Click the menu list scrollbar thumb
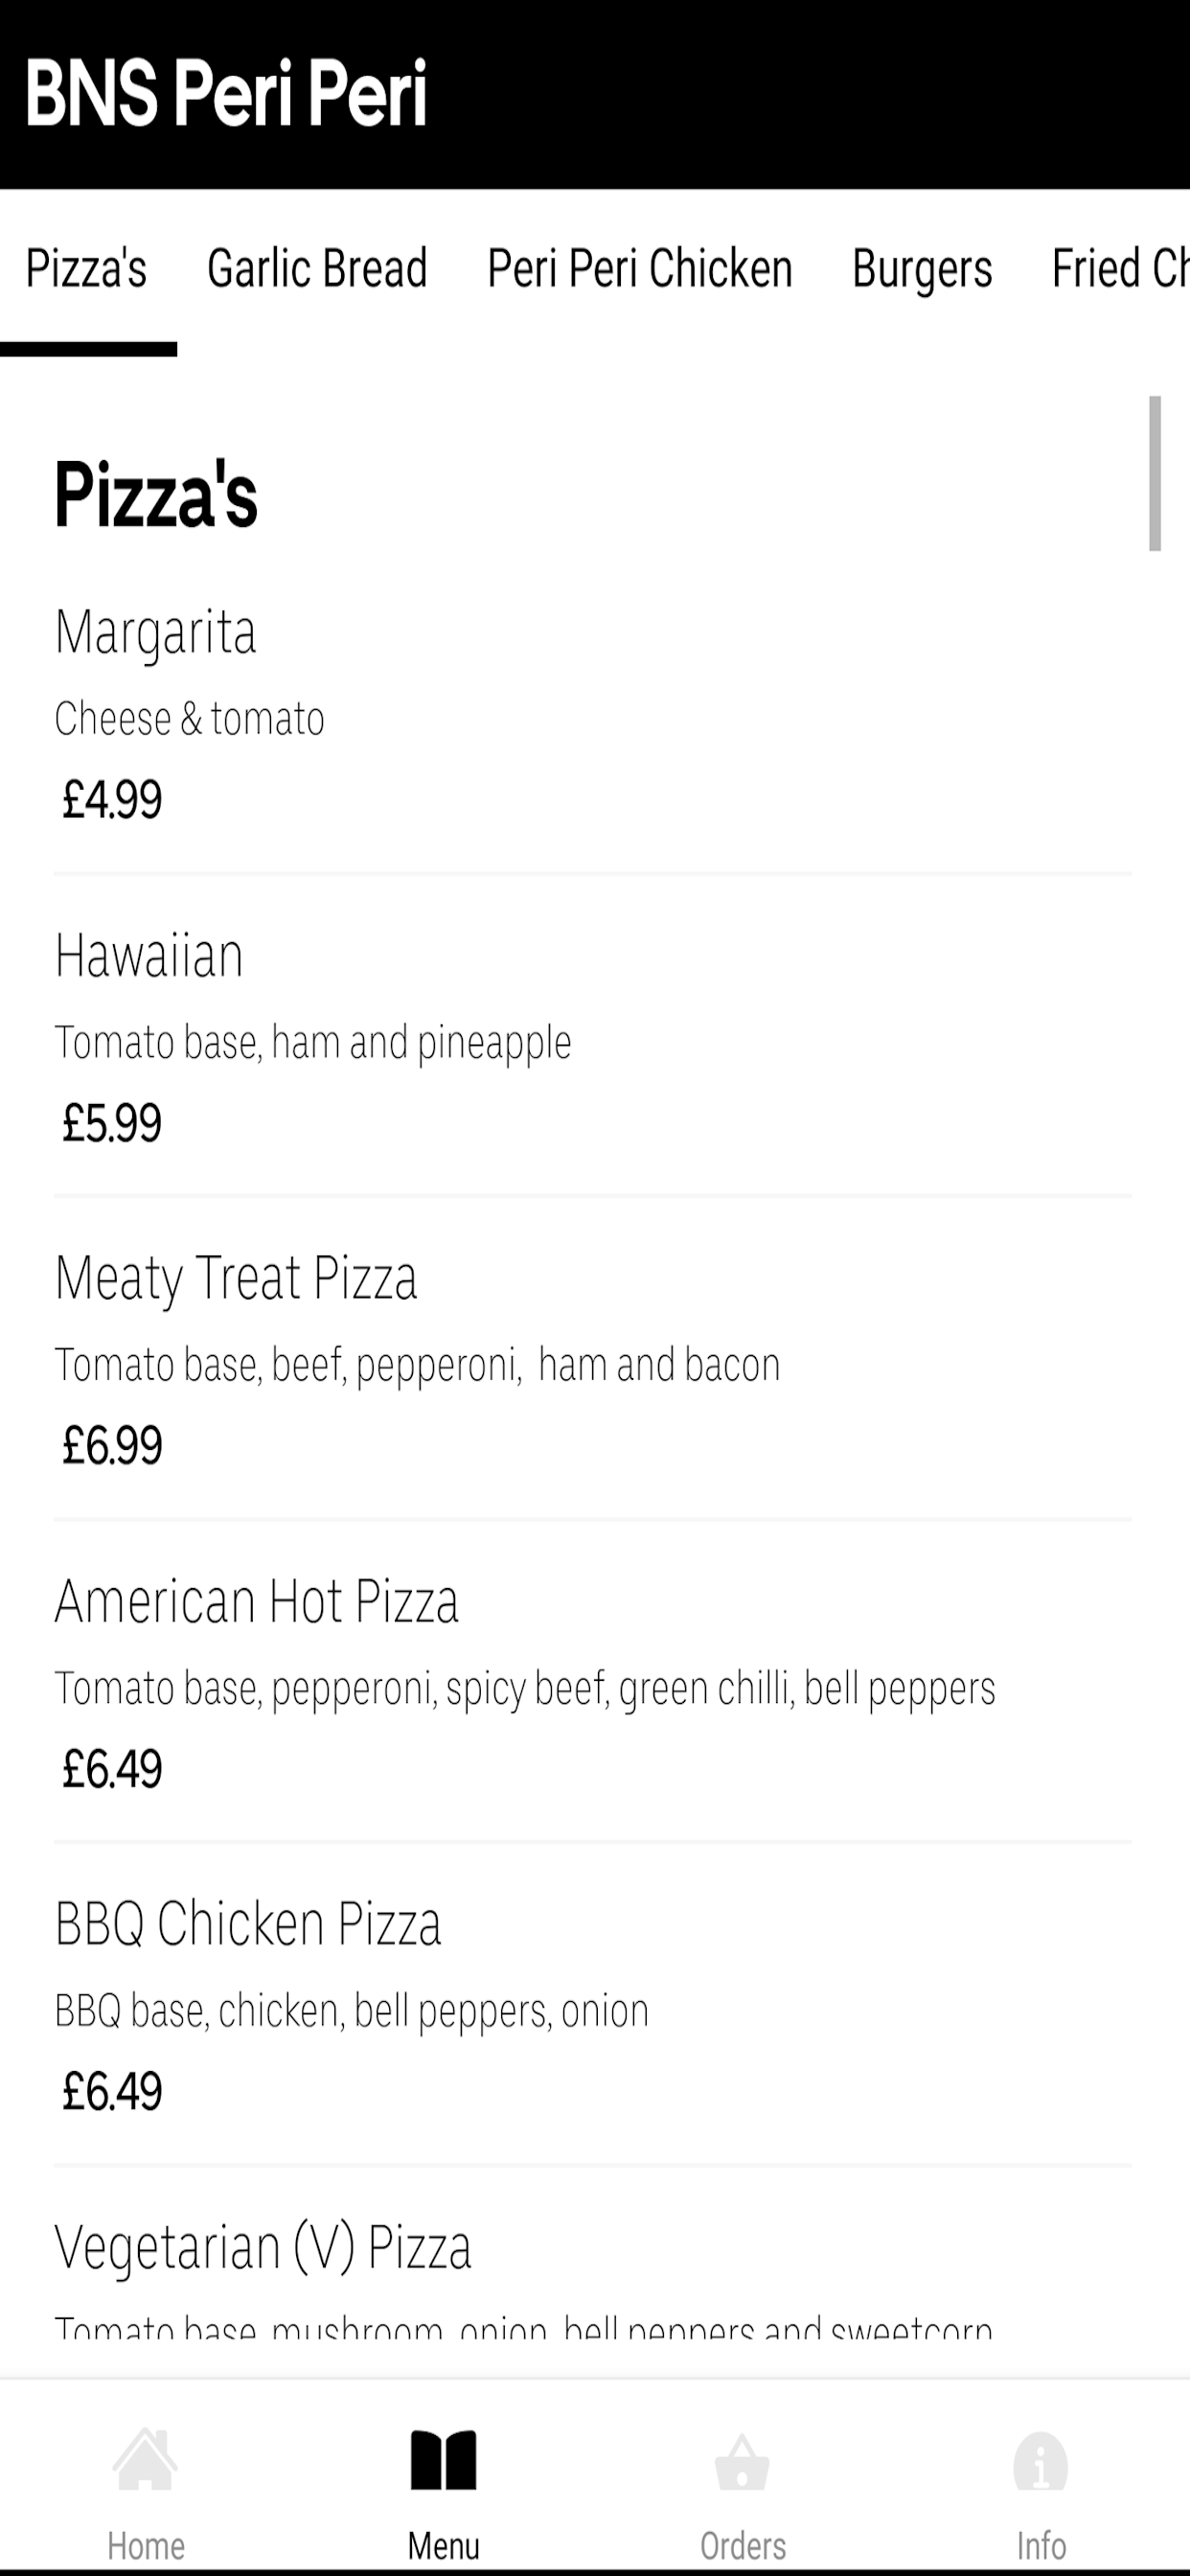 1155,473
